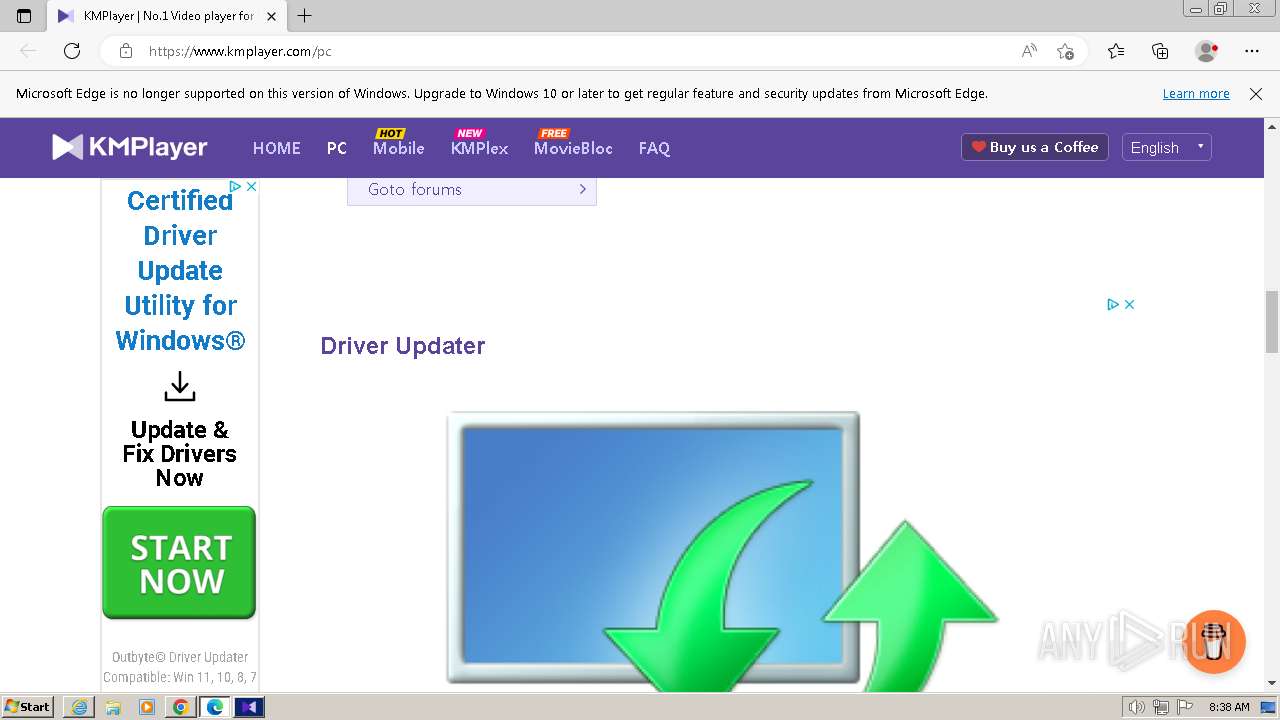Open the Collections icon

[1160, 51]
